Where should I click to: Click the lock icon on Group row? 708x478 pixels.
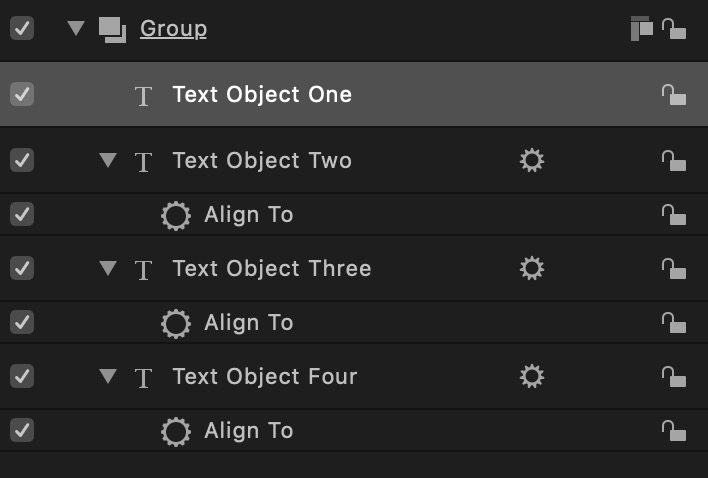674,29
